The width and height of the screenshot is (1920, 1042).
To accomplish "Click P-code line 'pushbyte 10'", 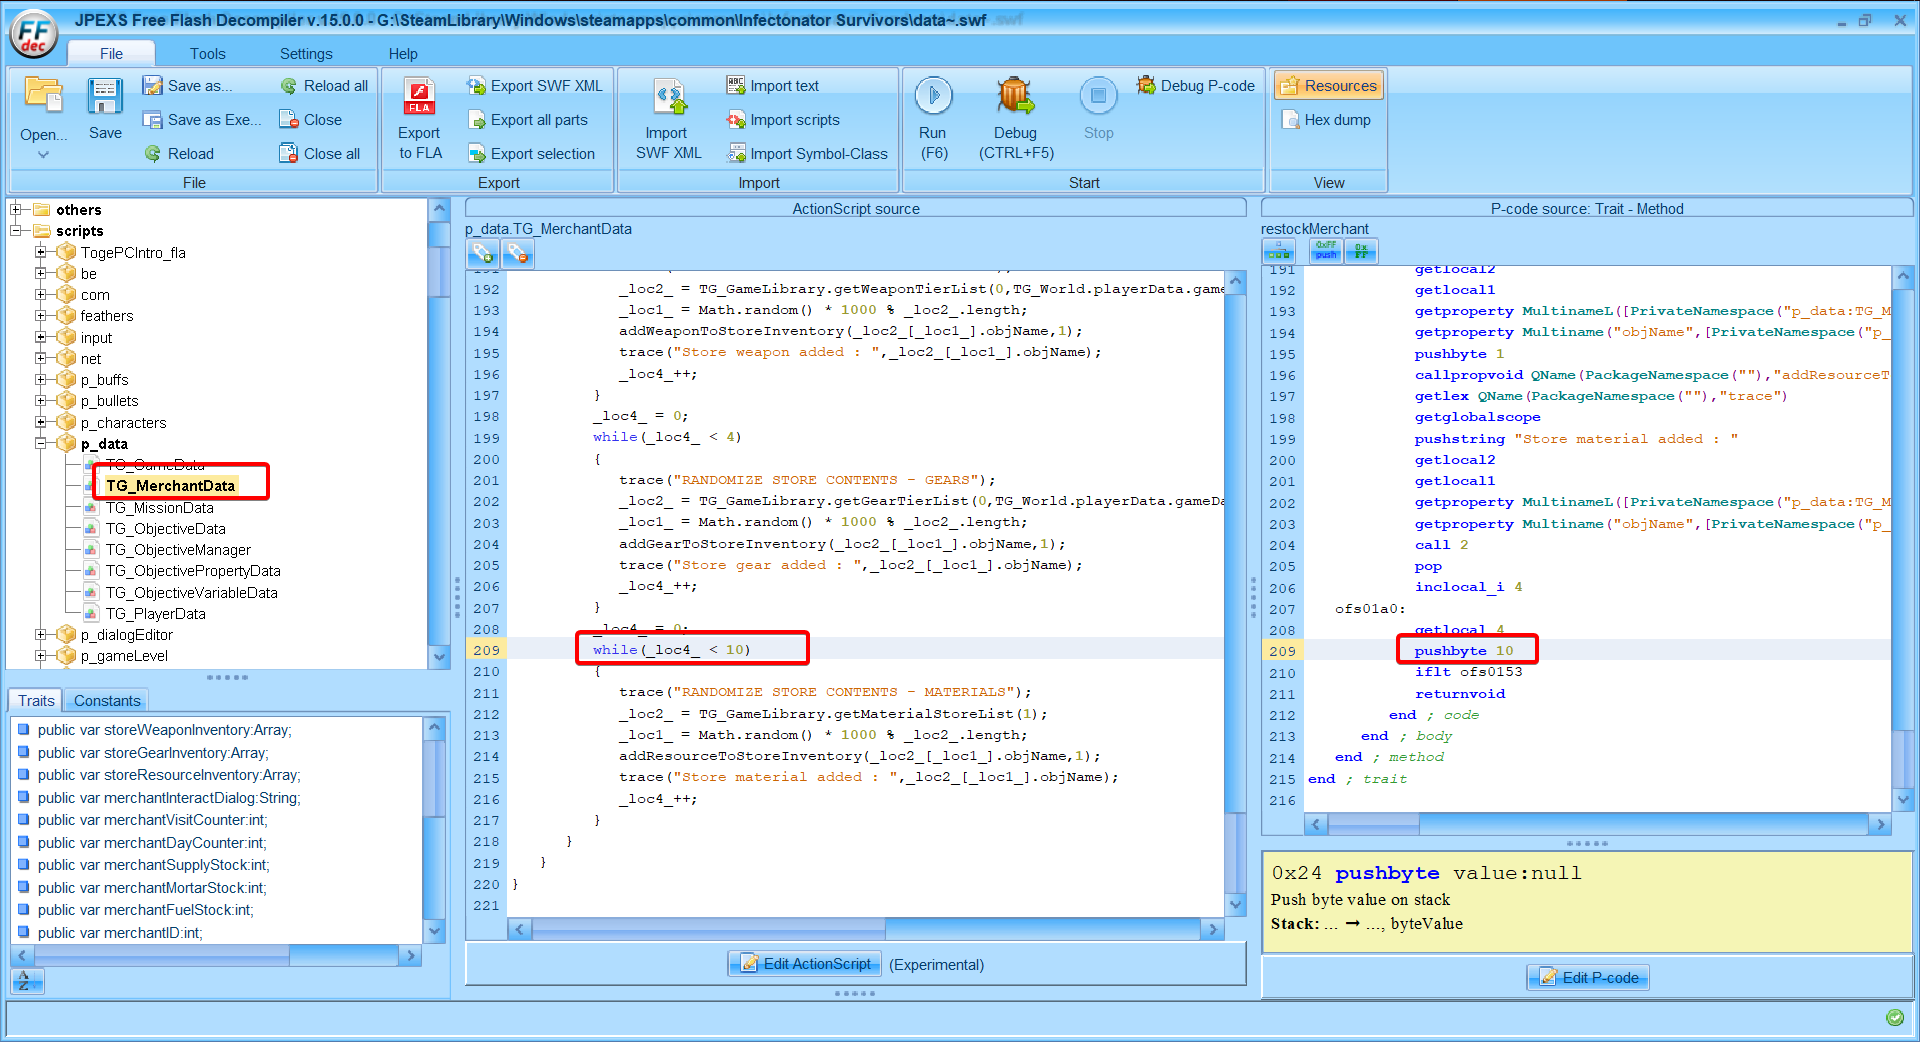I will tap(1464, 651).
